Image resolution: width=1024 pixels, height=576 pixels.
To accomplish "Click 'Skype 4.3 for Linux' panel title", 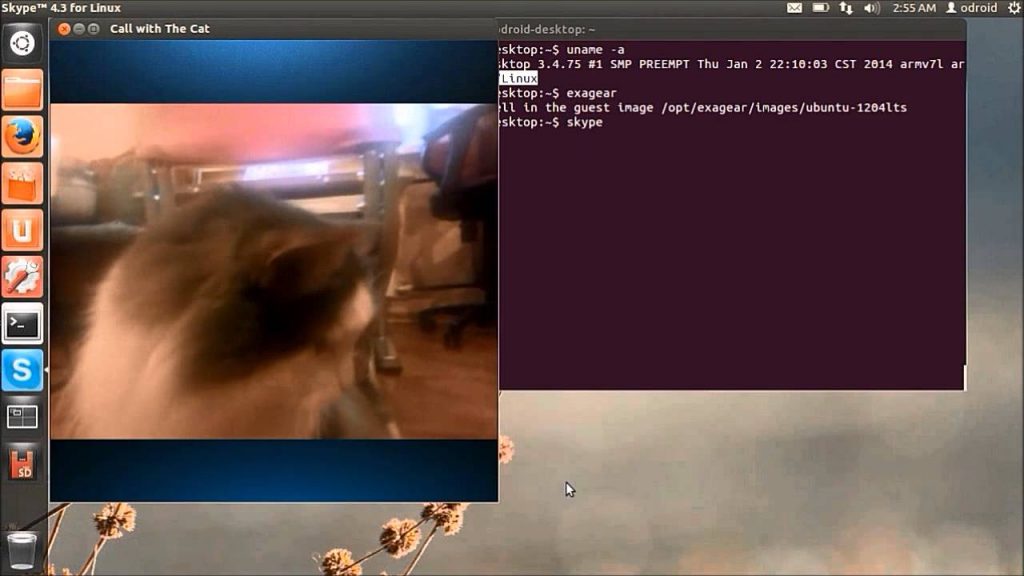I will (x=61, y=8).
